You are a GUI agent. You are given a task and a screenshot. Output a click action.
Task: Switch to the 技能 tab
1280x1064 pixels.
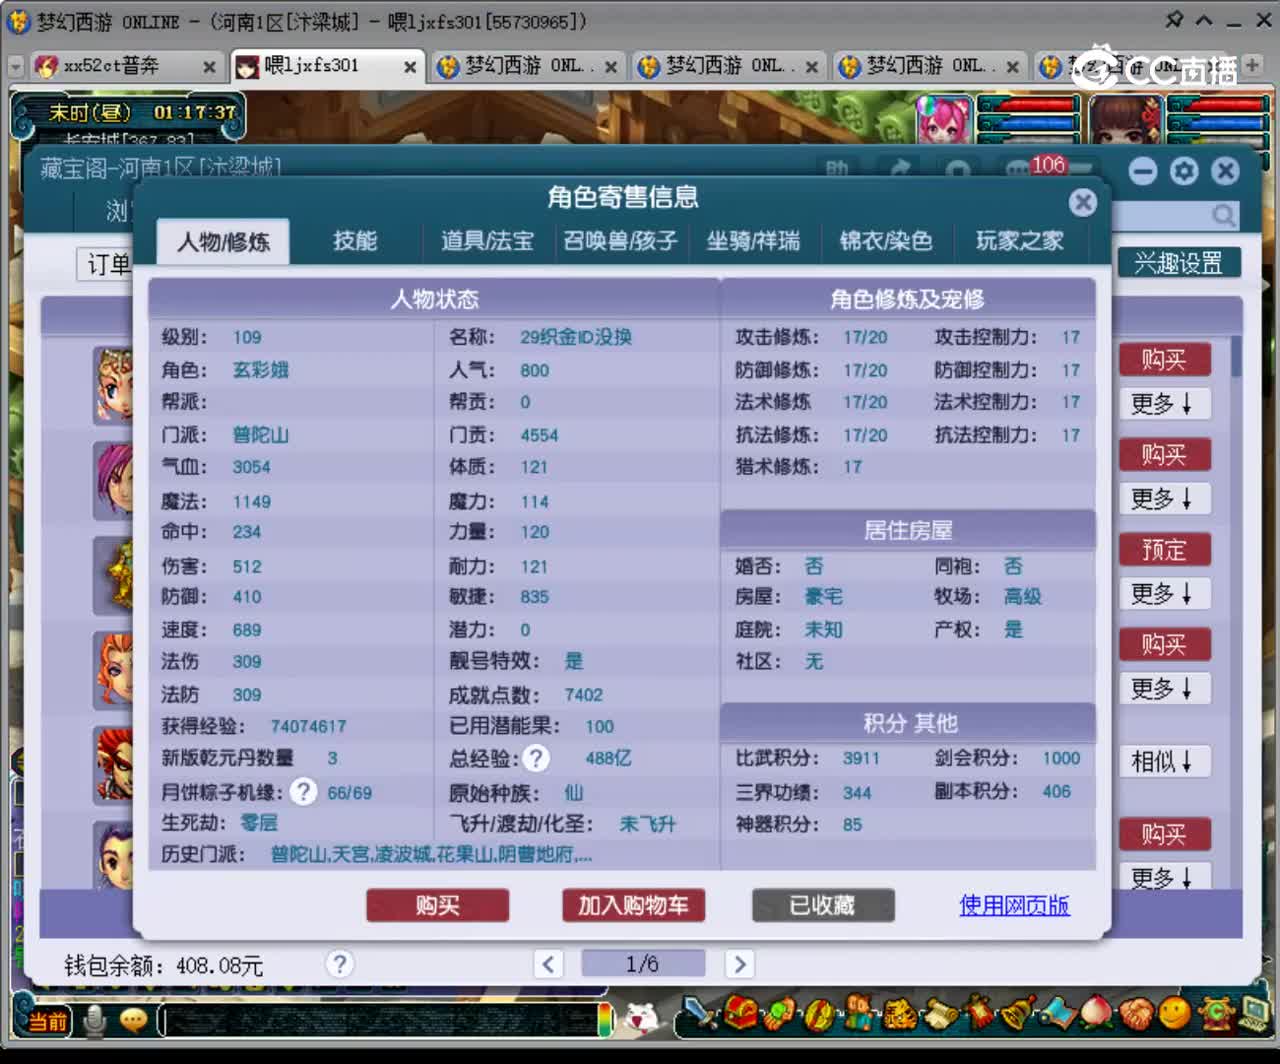point(355,241)
